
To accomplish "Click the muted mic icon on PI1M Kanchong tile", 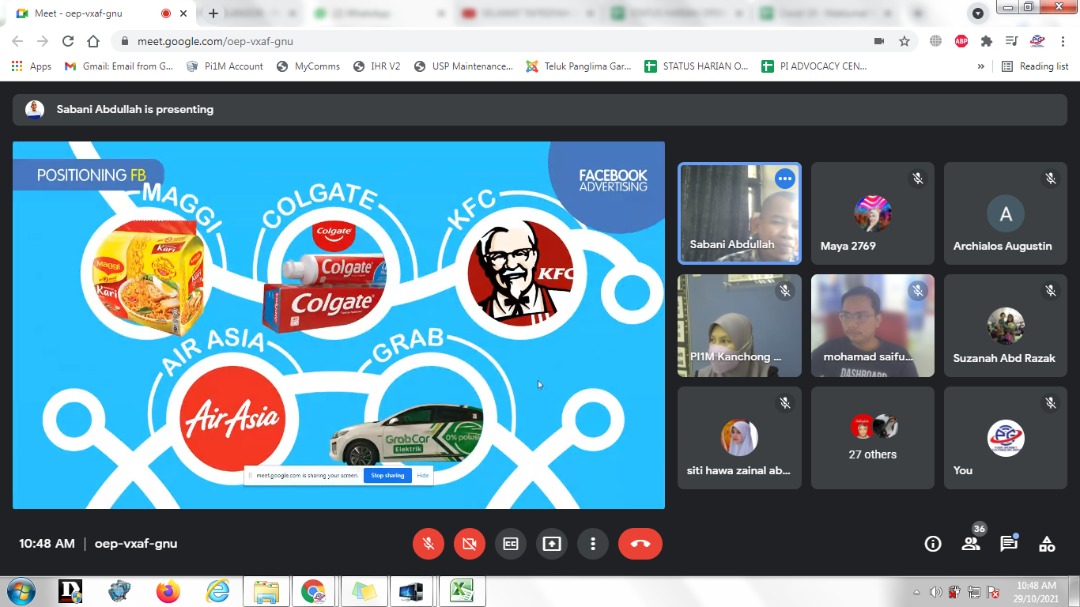I will click(785, 291).
